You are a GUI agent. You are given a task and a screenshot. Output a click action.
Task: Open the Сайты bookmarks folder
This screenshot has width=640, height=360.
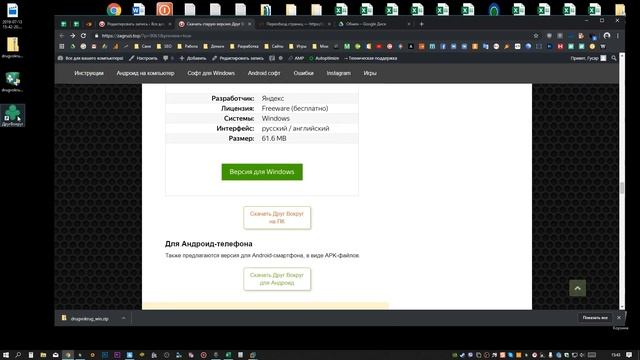pos(273,47)
